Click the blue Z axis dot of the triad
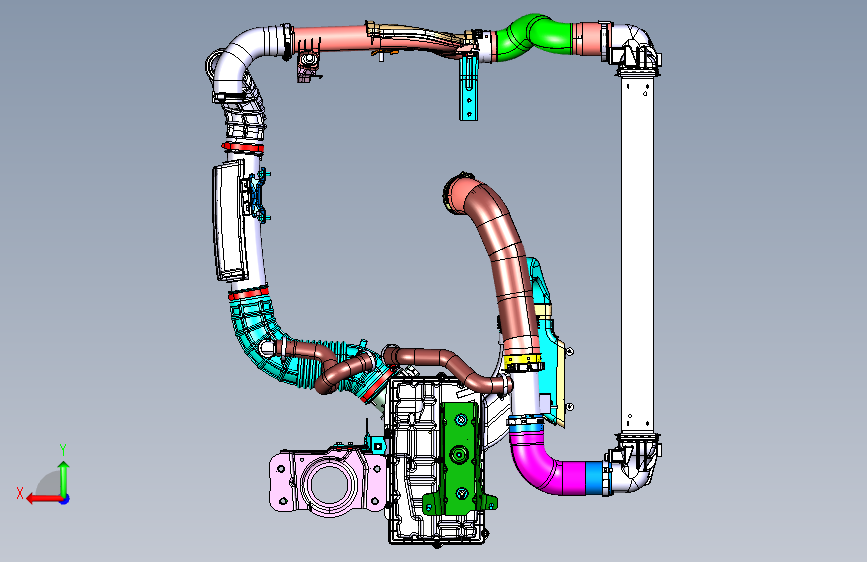867x562 pixels. (x=65, y=499)
